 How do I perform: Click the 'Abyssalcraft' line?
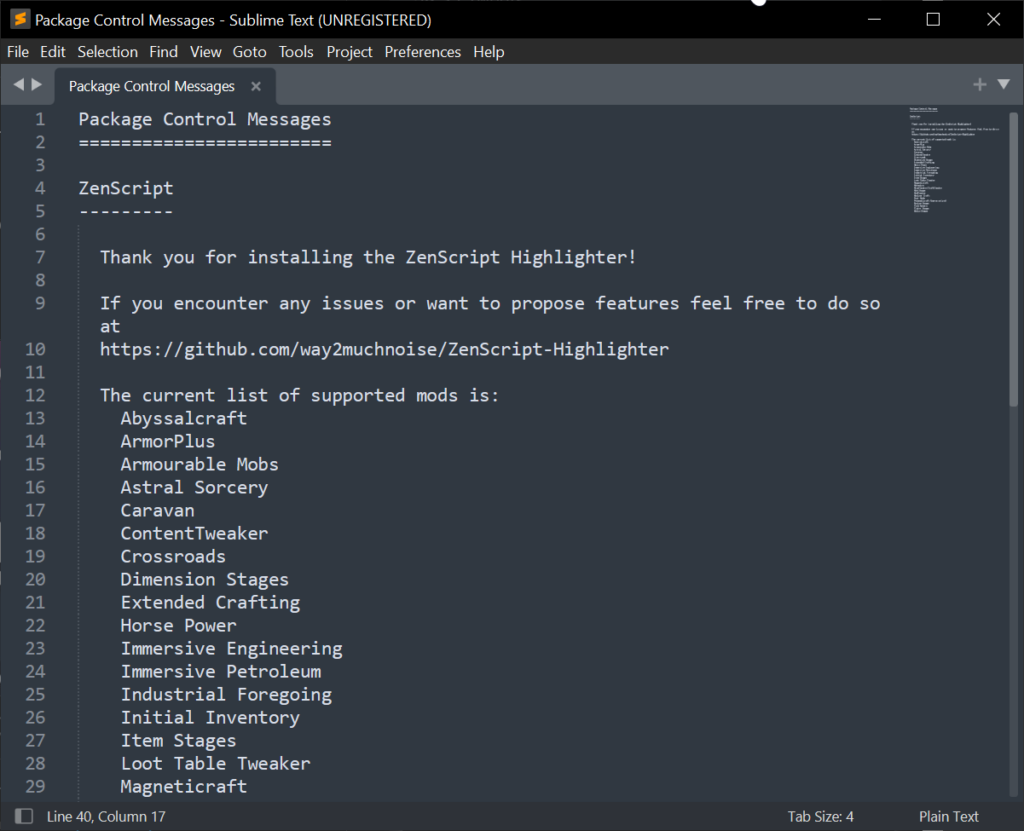pos(184,419)
